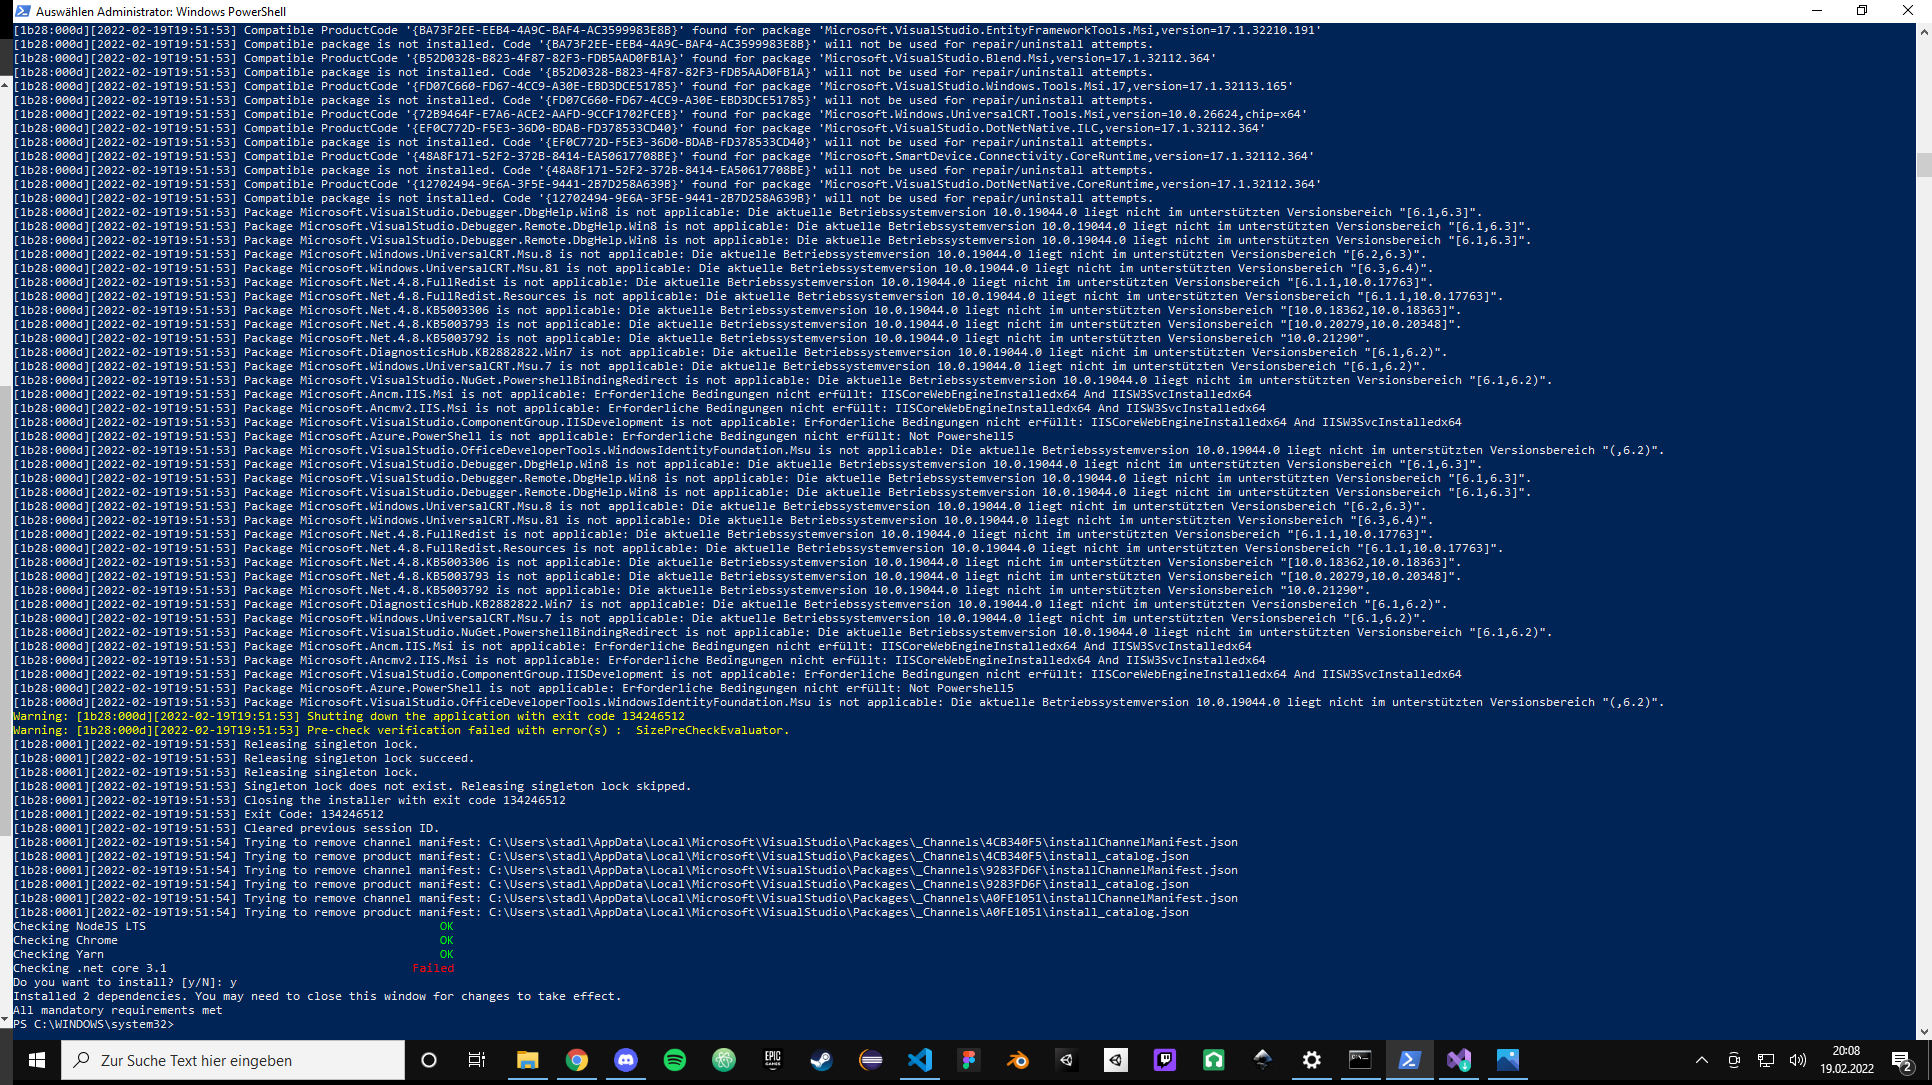
Task: Click the scrollbar down arrow
Action: [1924, 1031]
